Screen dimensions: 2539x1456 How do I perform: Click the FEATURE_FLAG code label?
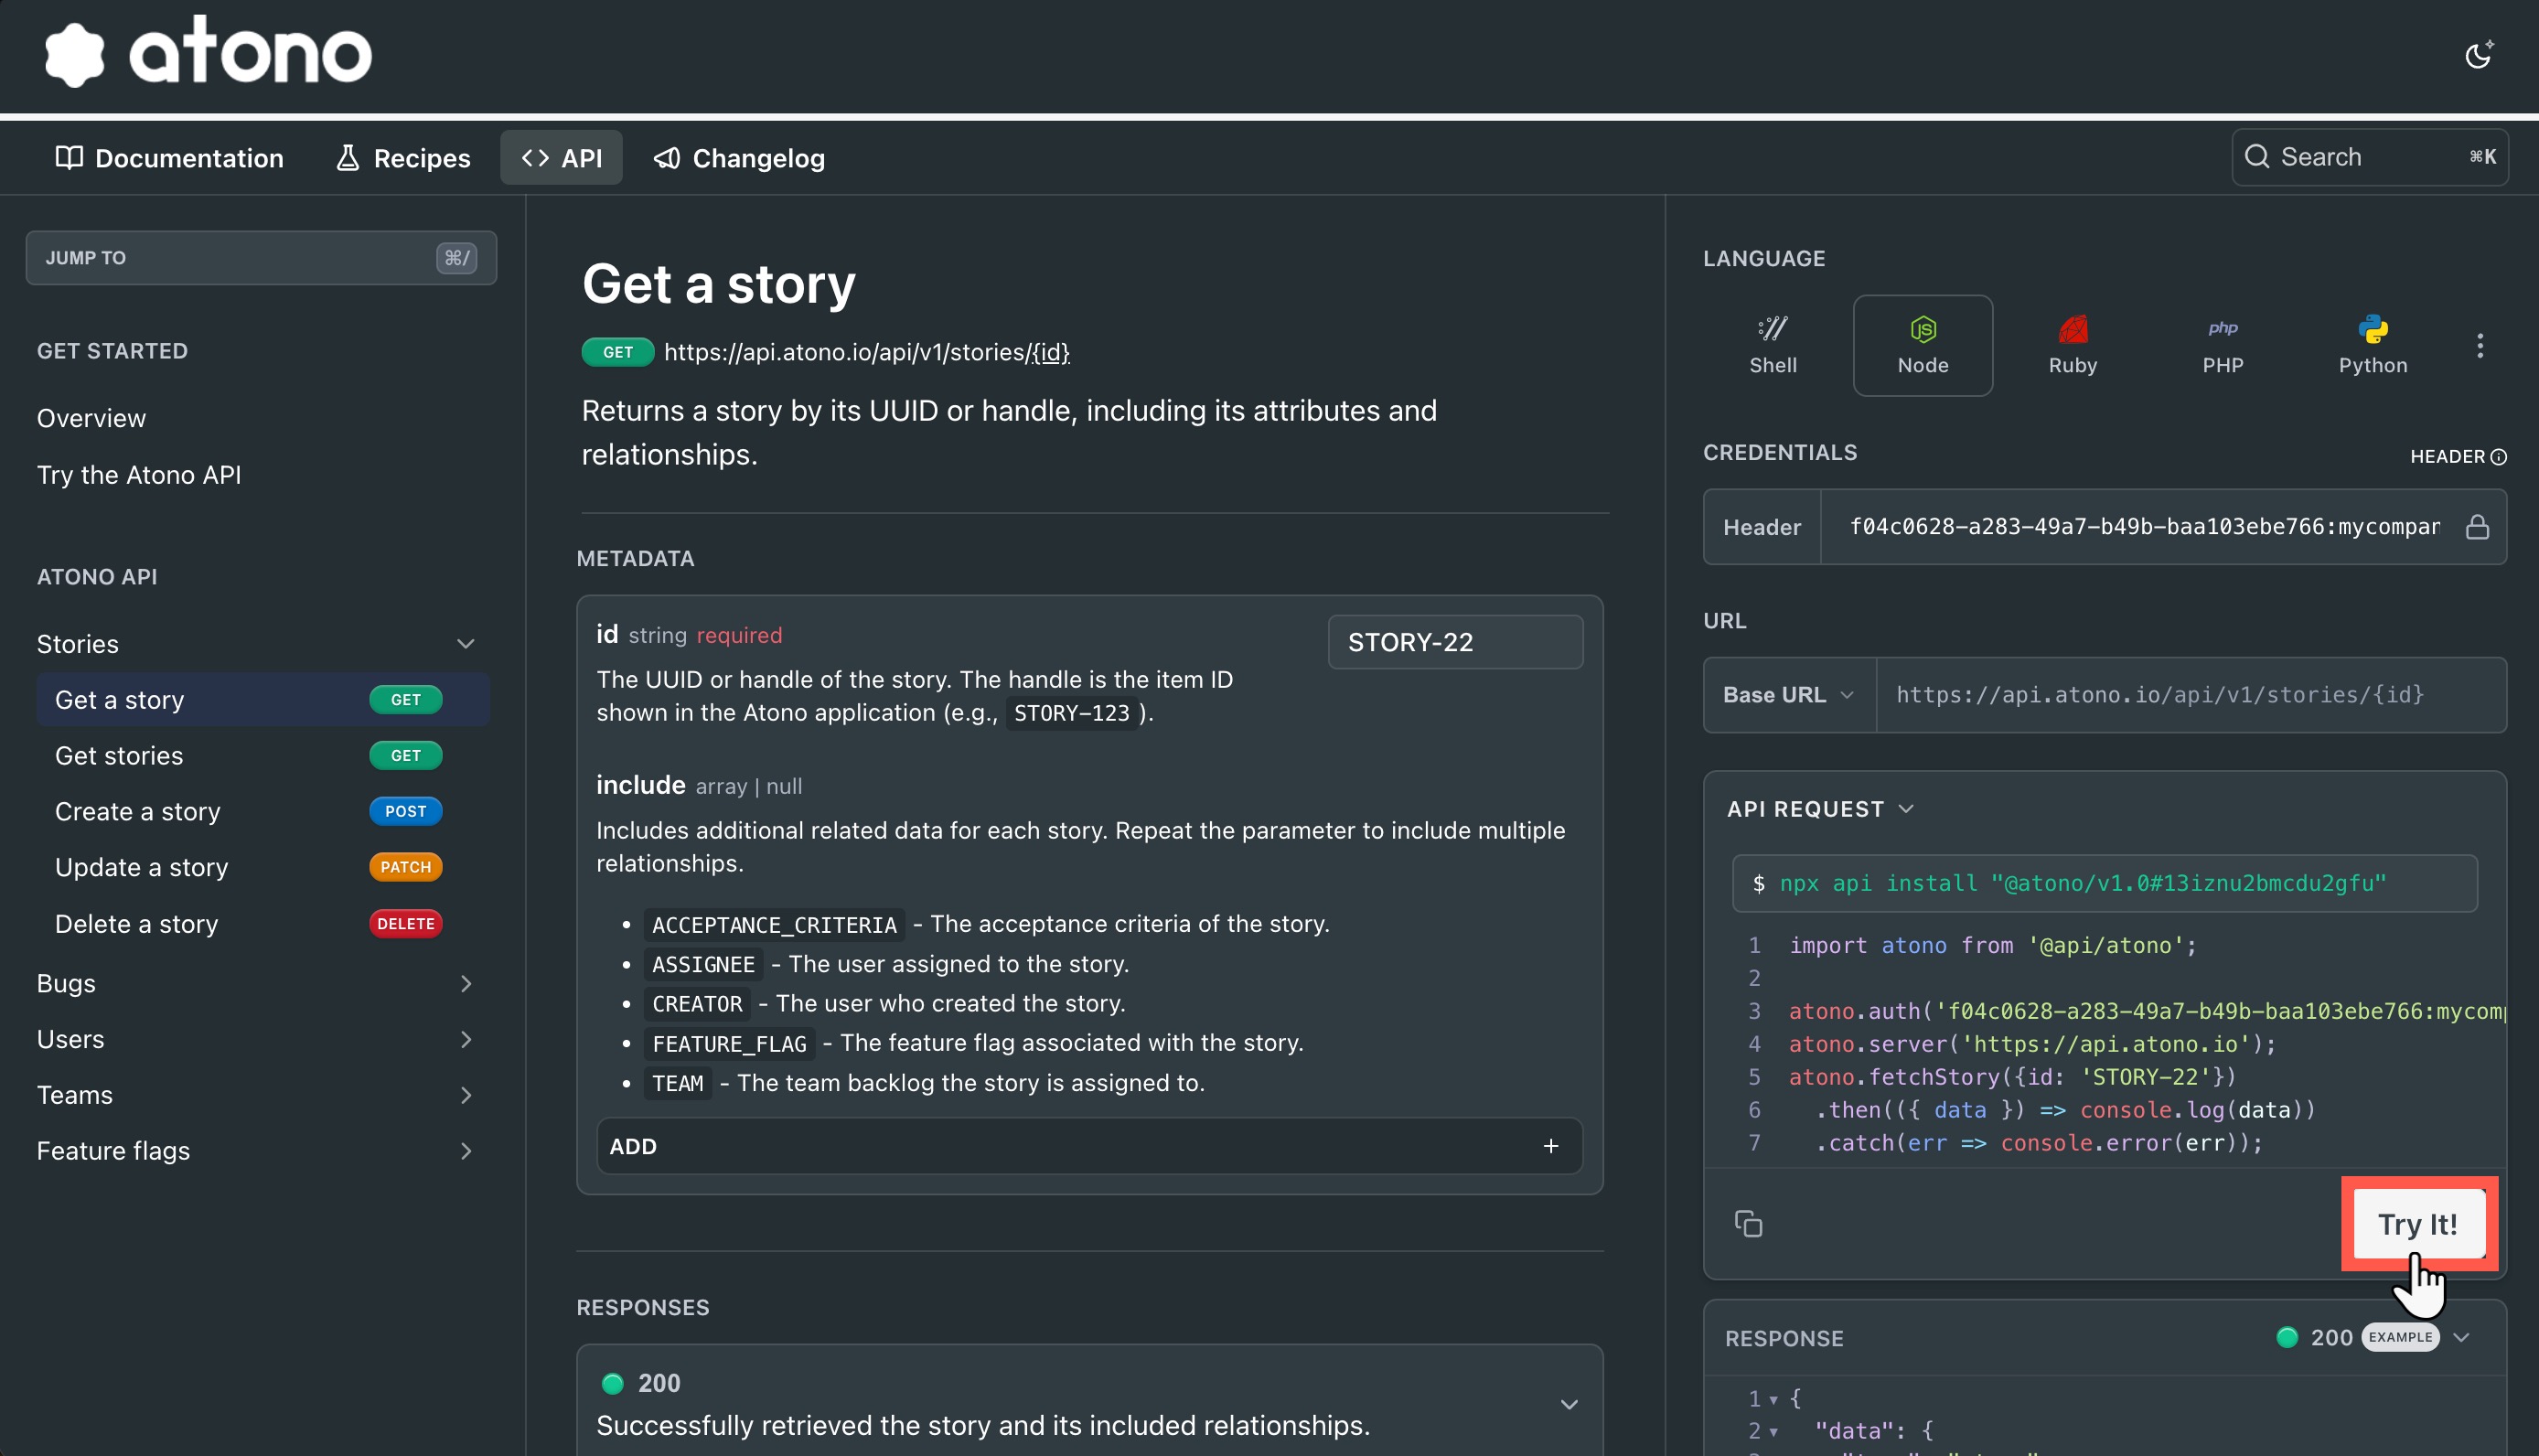coord(729,1044)
